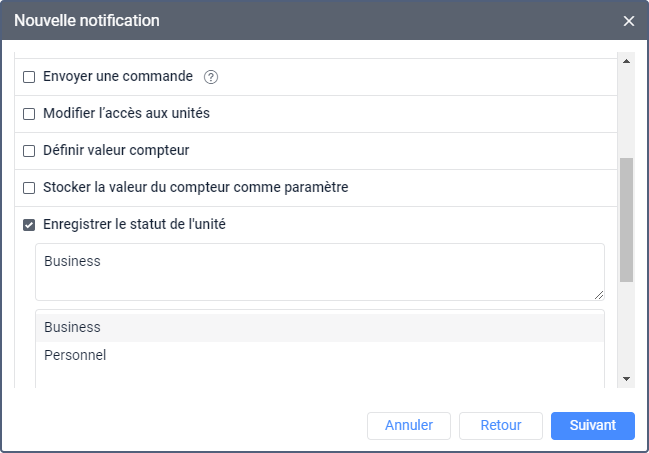
Task: Tick the Définir valeur compteur checkbox
Action: 29,151
